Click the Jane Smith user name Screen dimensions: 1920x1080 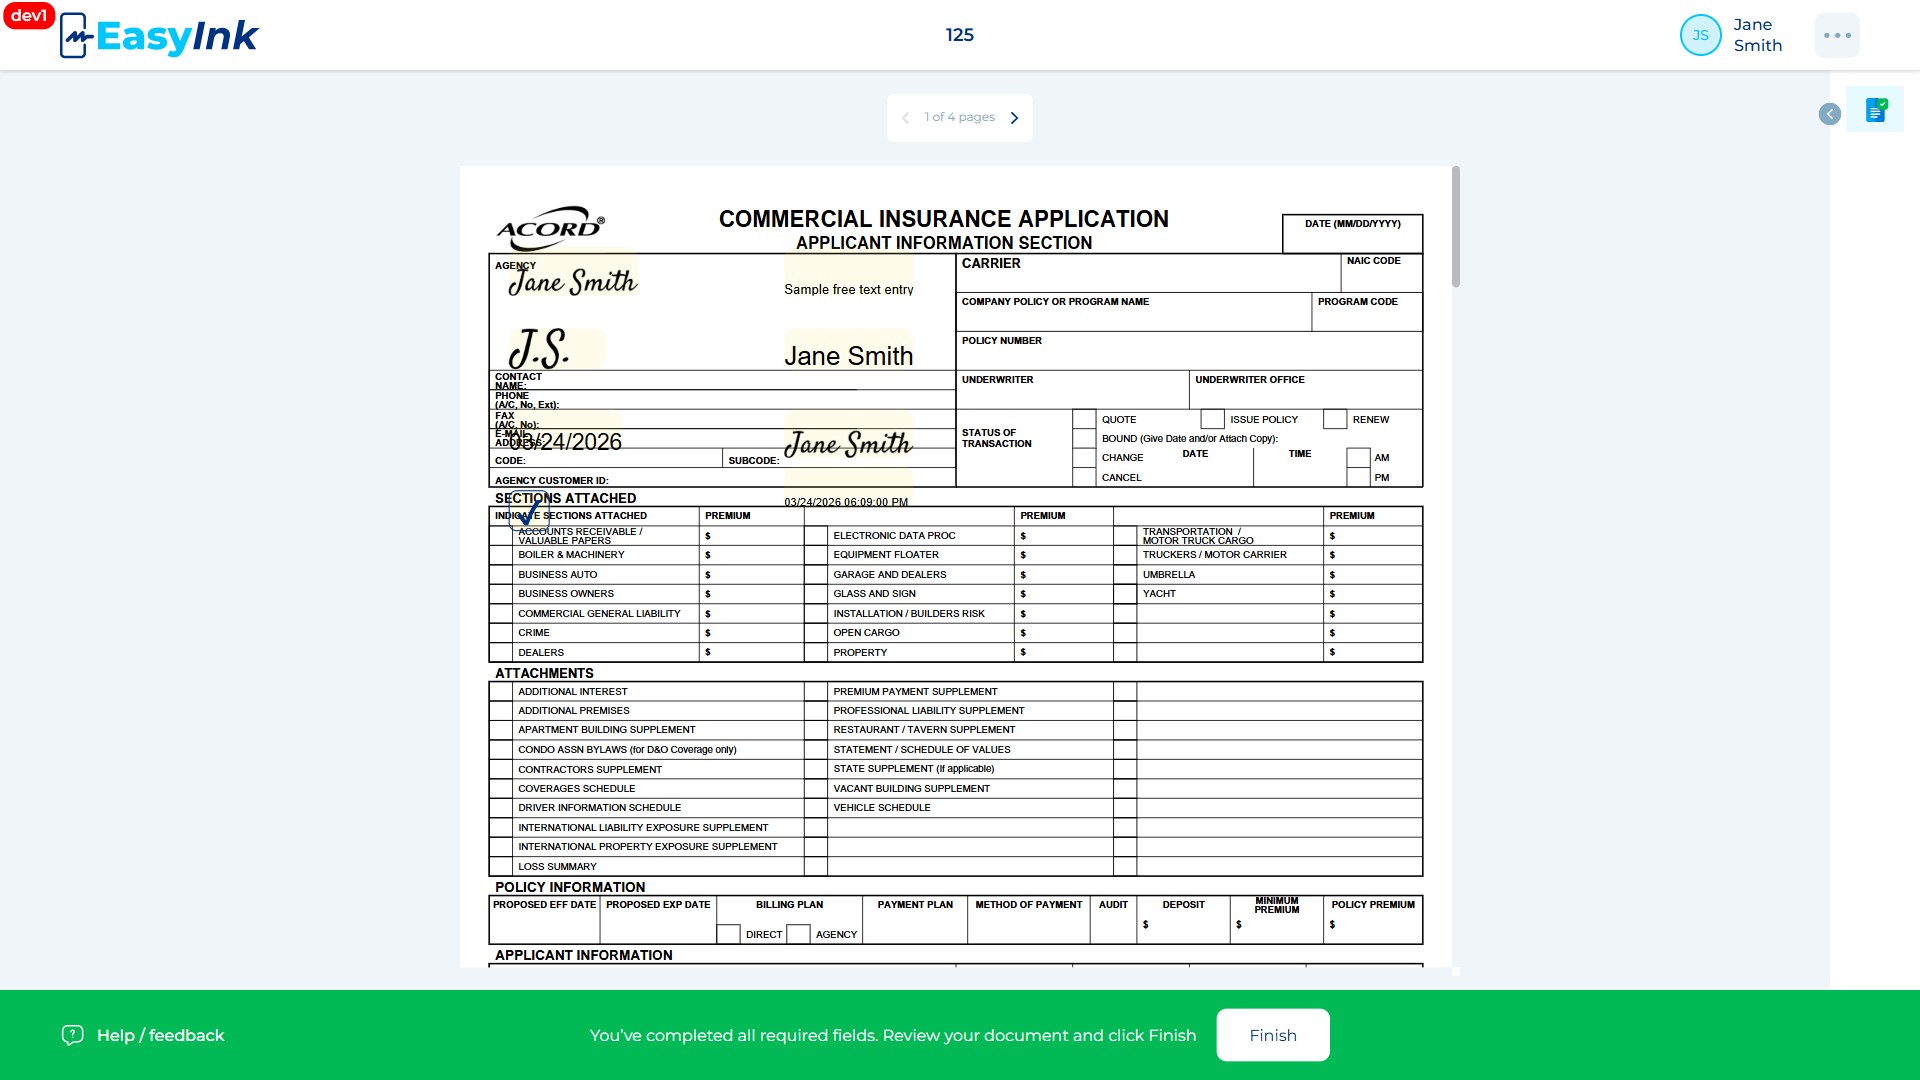(1757, 35)
